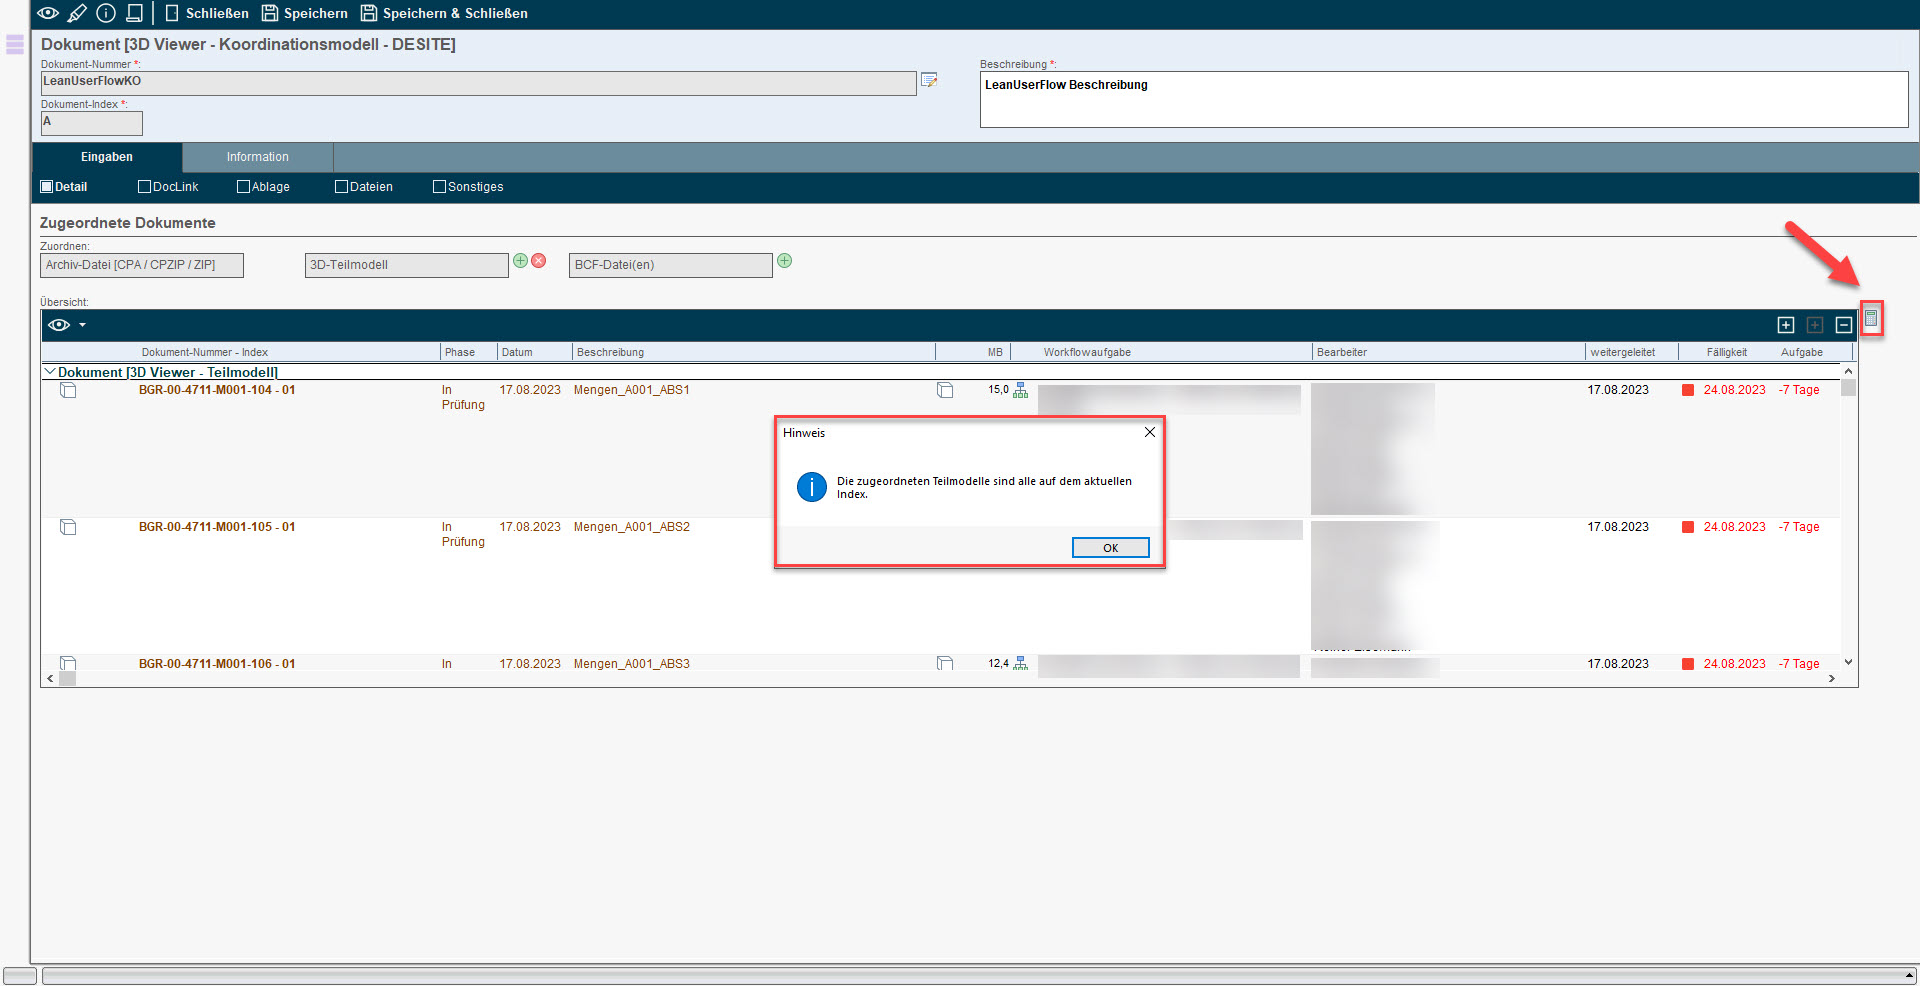Viewport: 1920px width, 986px height.
Task: Tick the Ablage checkbox
Action: [x=243, y=187]
